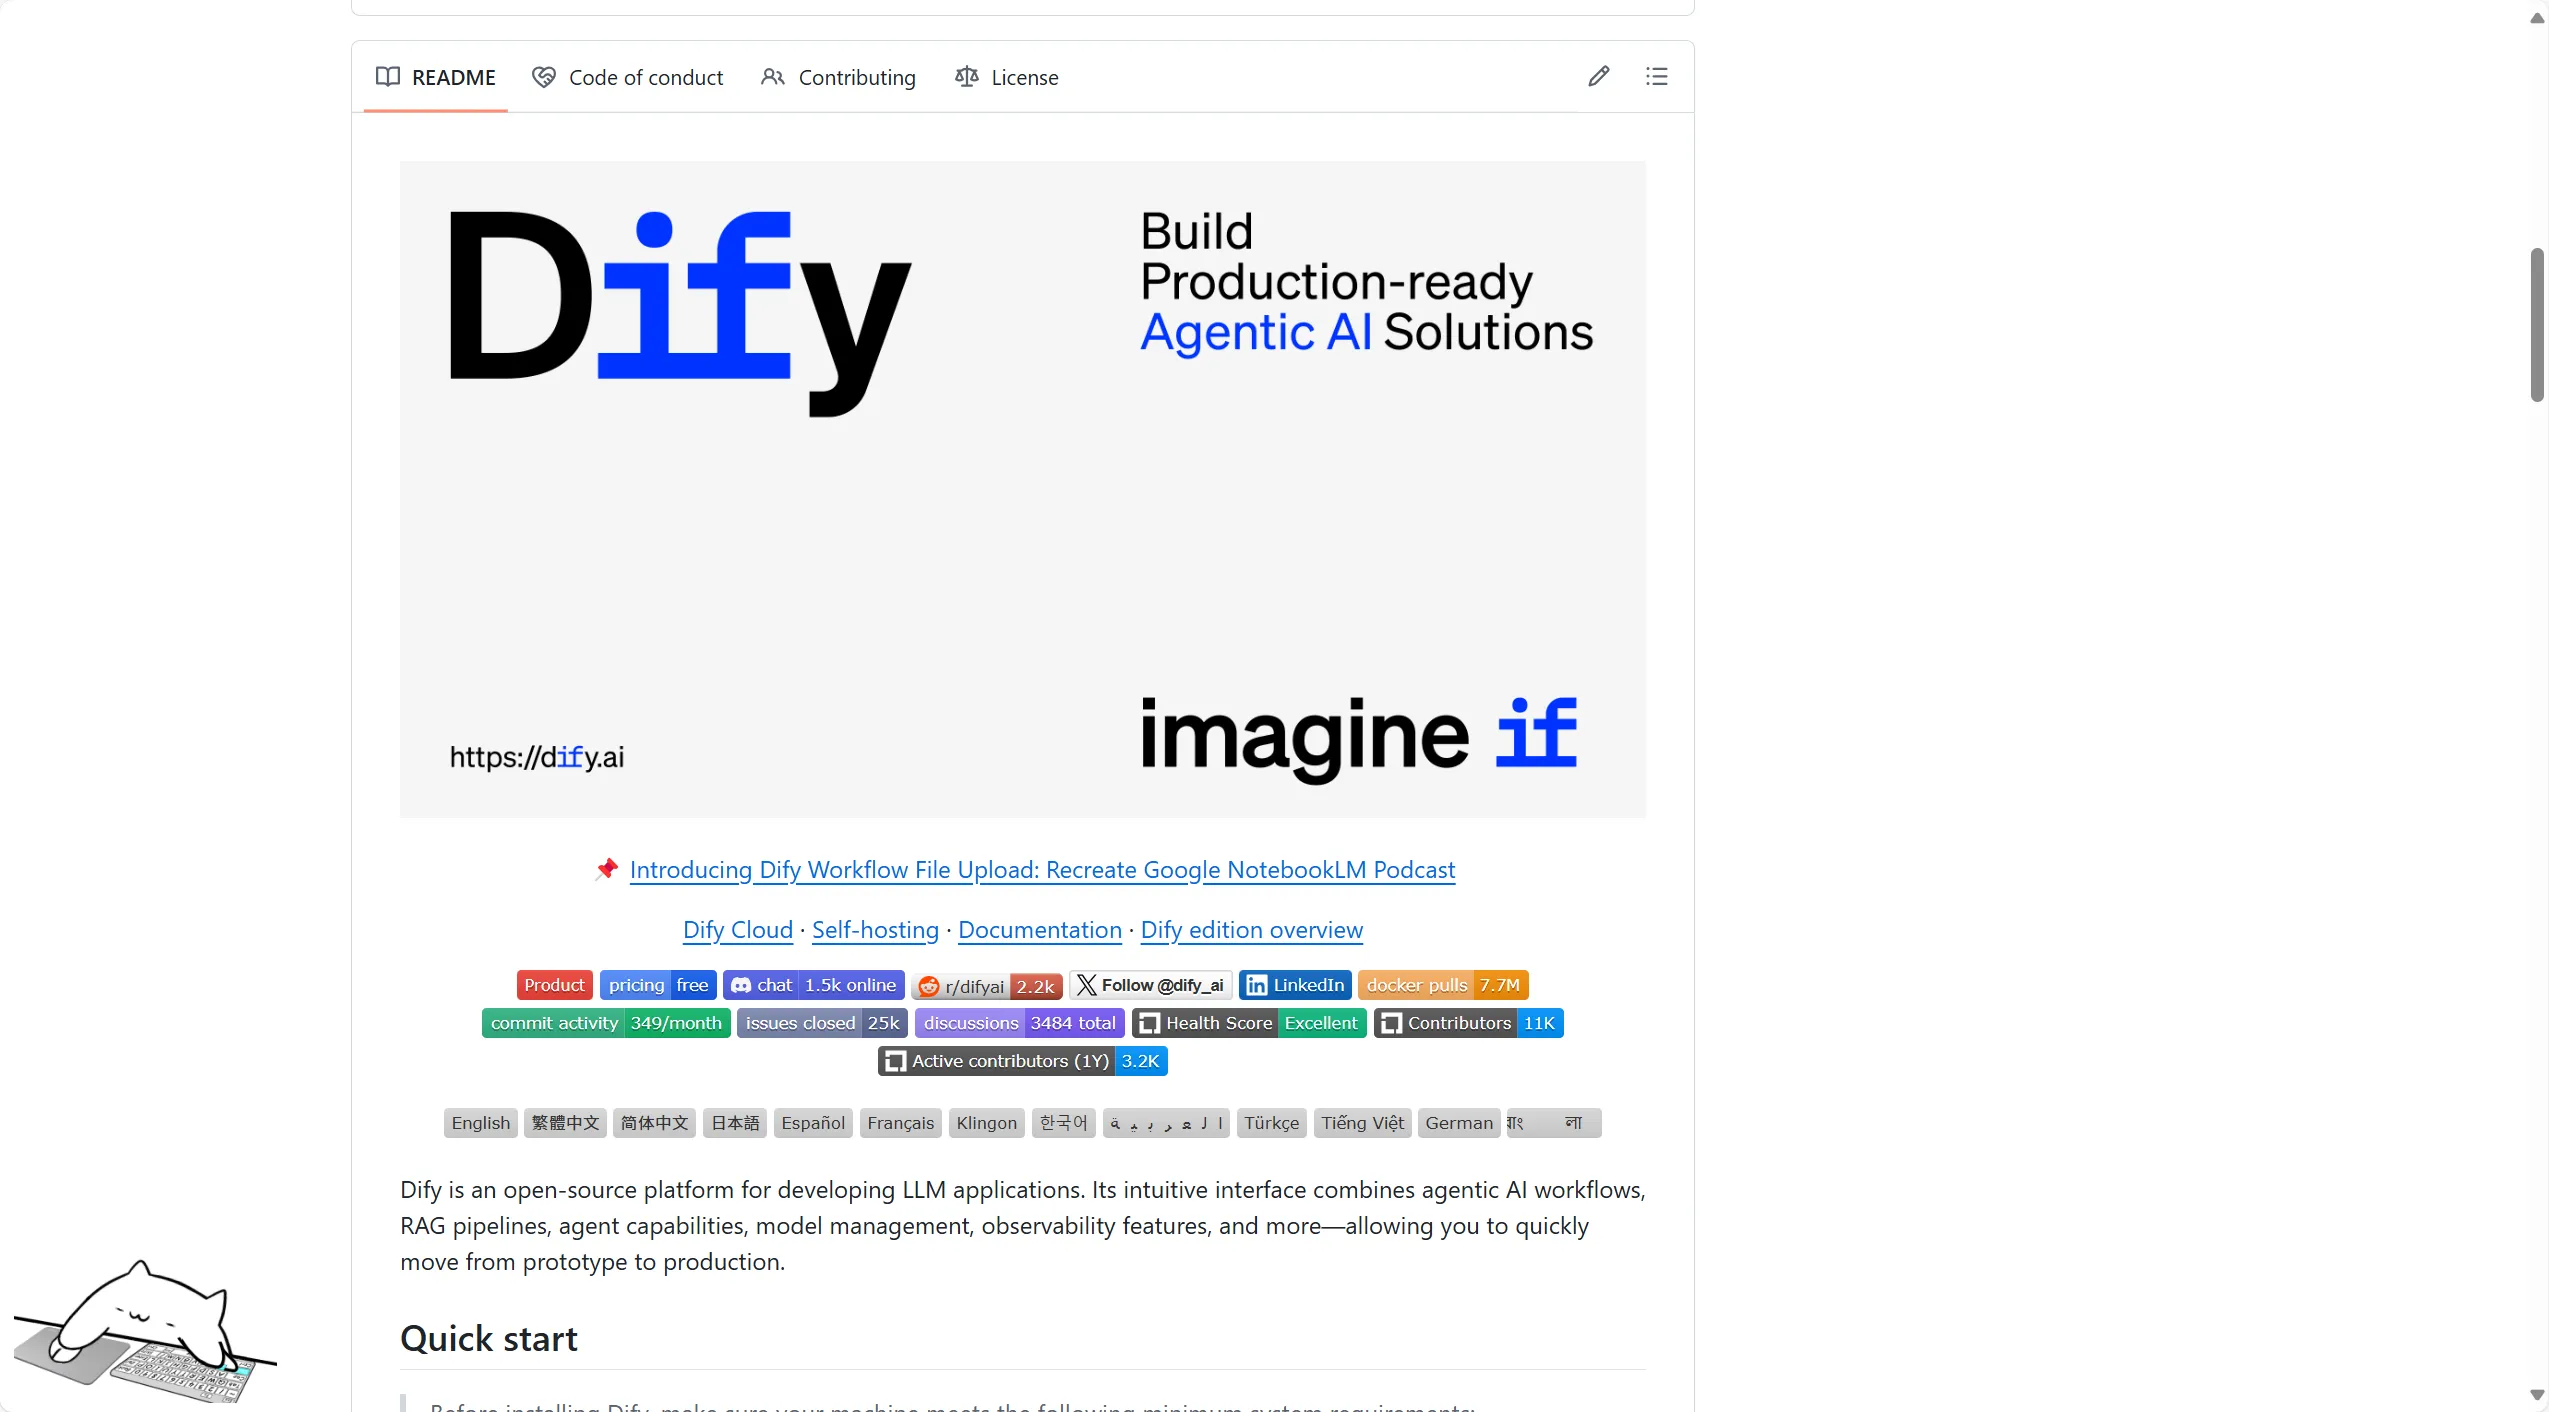The height and width of the screenshot is (1412, 2549).
Task: Follow the Dify Cloud link
Action: 738,930
